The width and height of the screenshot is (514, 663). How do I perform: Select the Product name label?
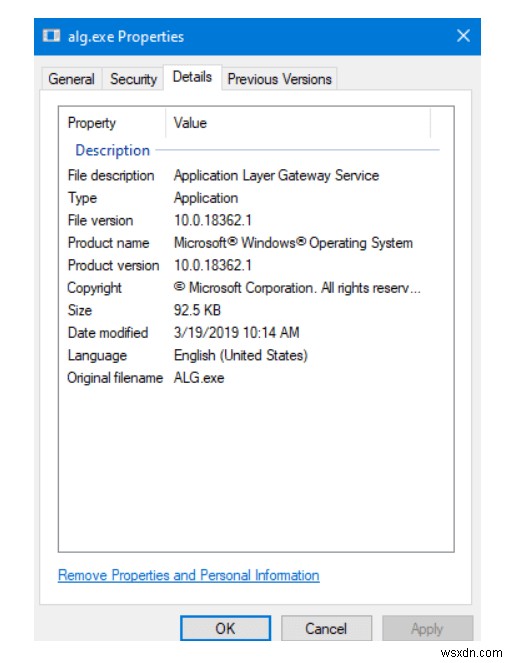click(108, 243)
